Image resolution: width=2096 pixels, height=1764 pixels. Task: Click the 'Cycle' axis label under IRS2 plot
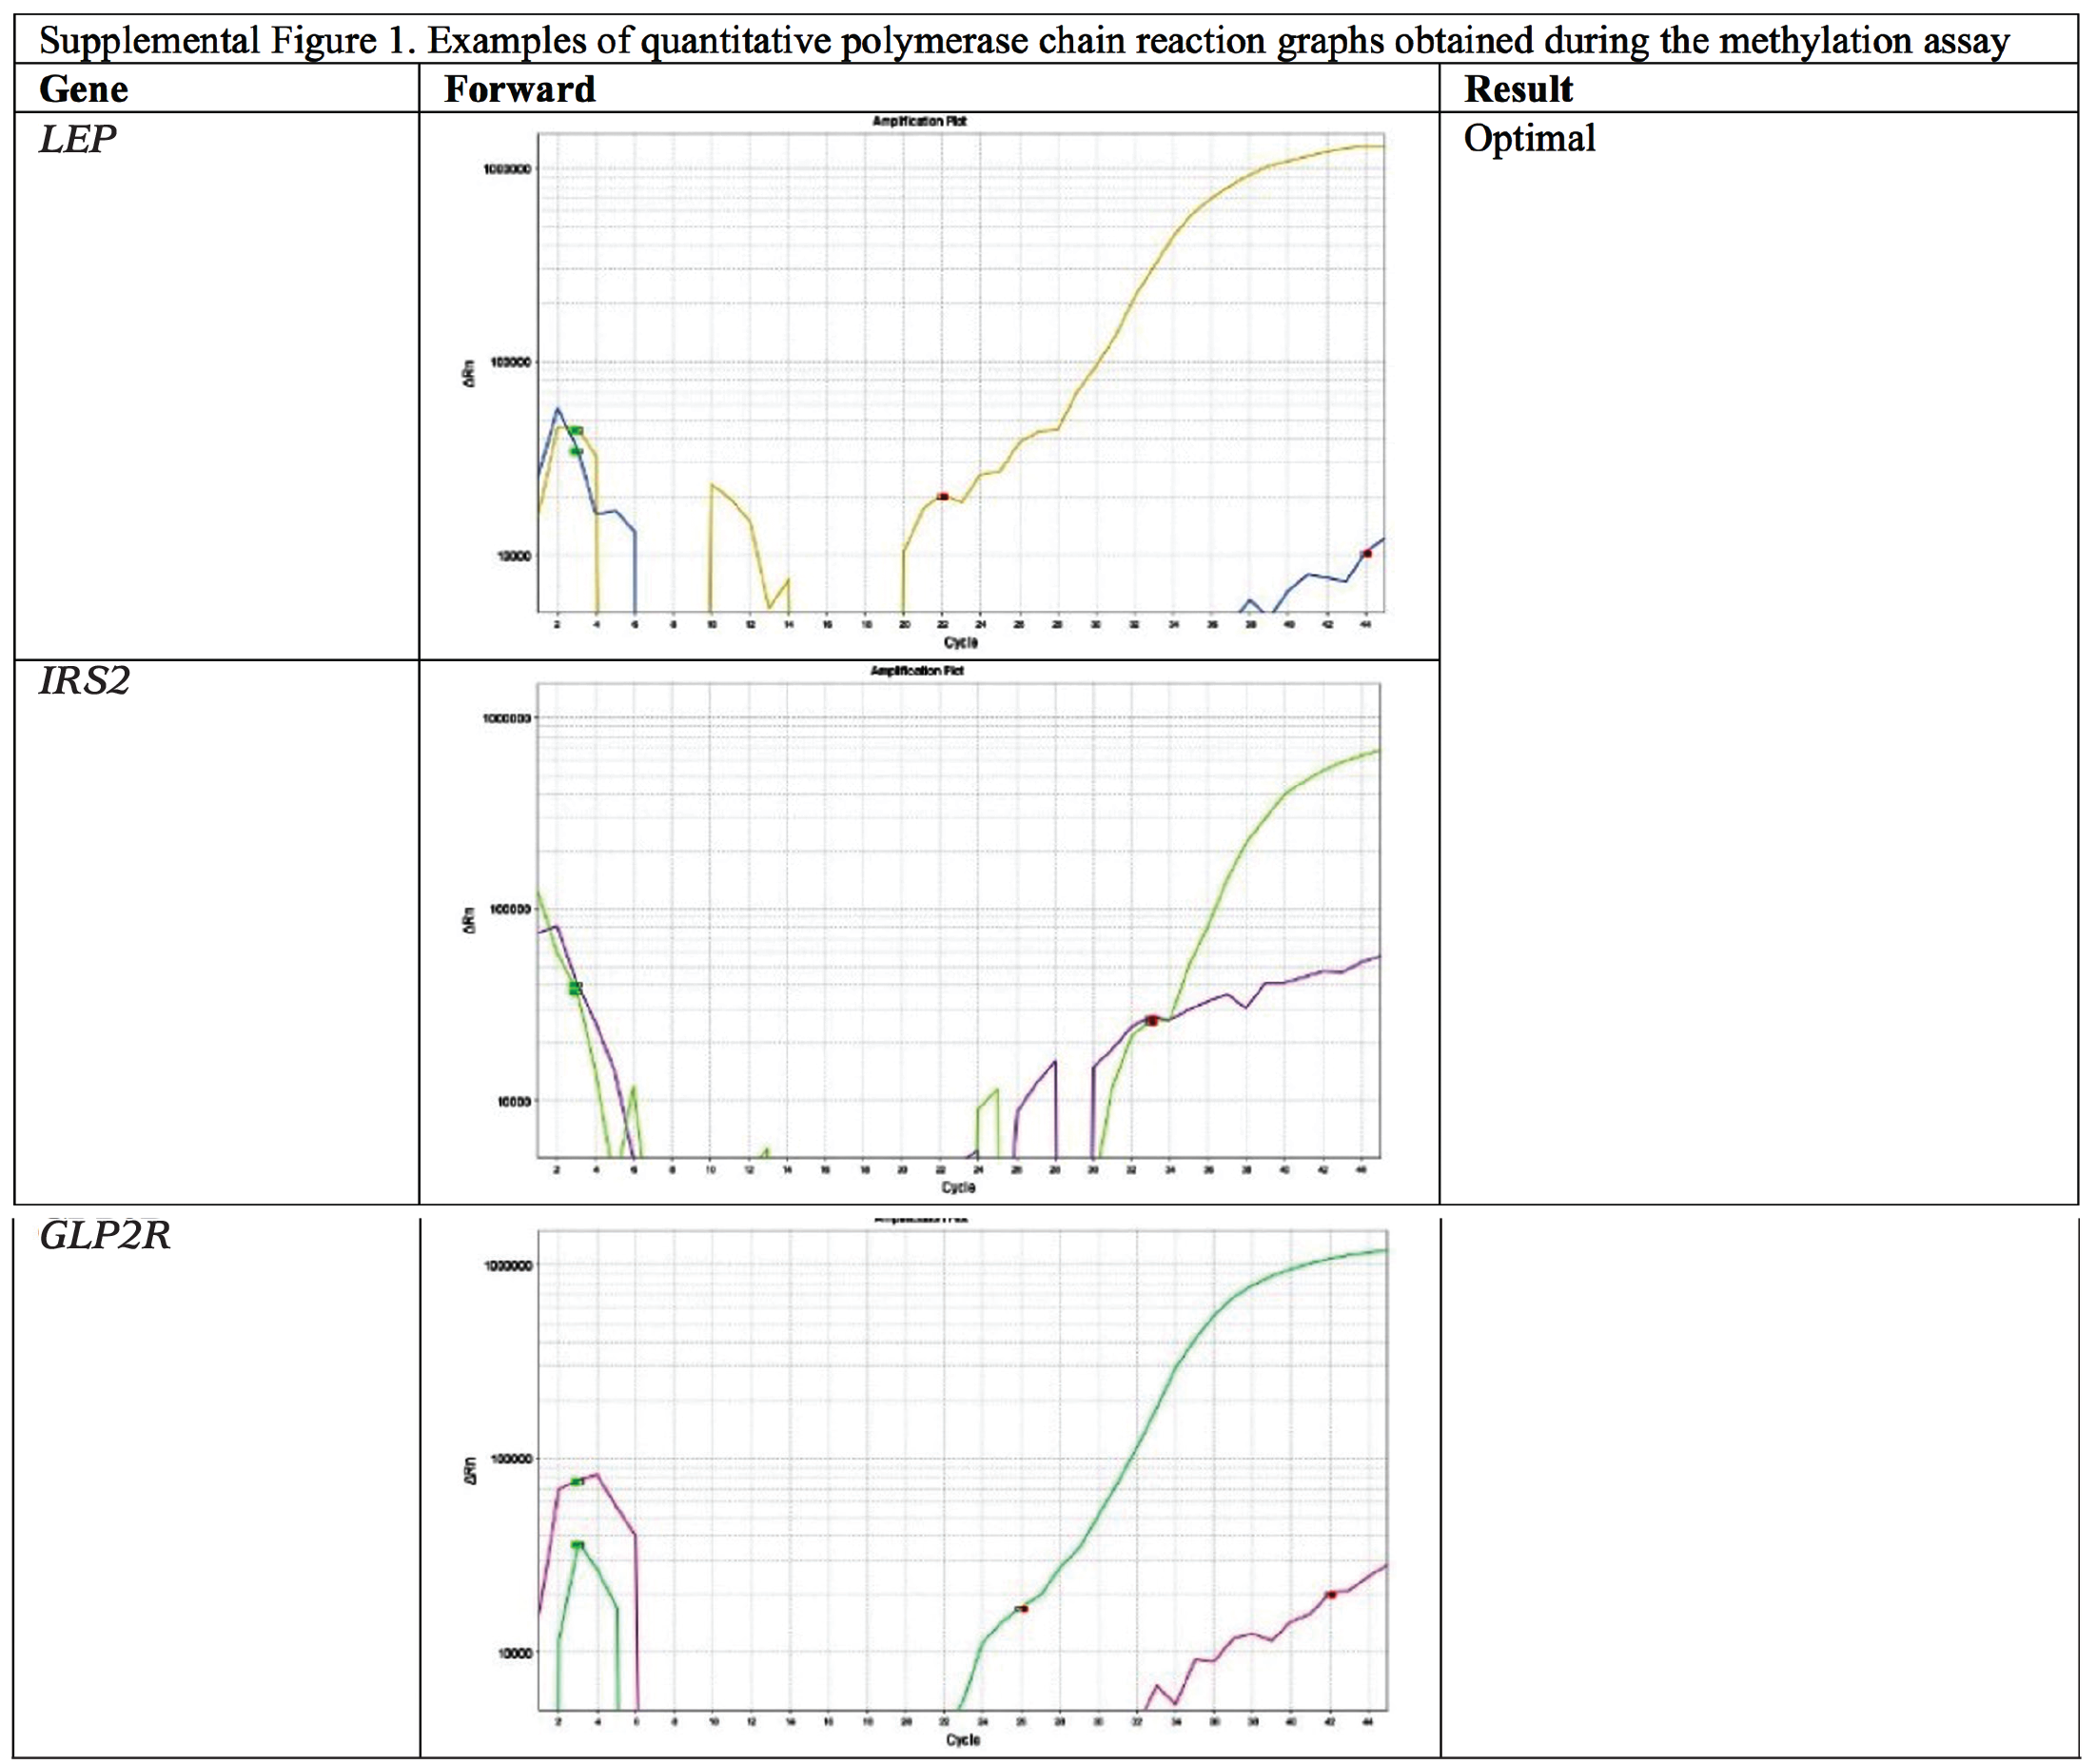[958, 1187]
